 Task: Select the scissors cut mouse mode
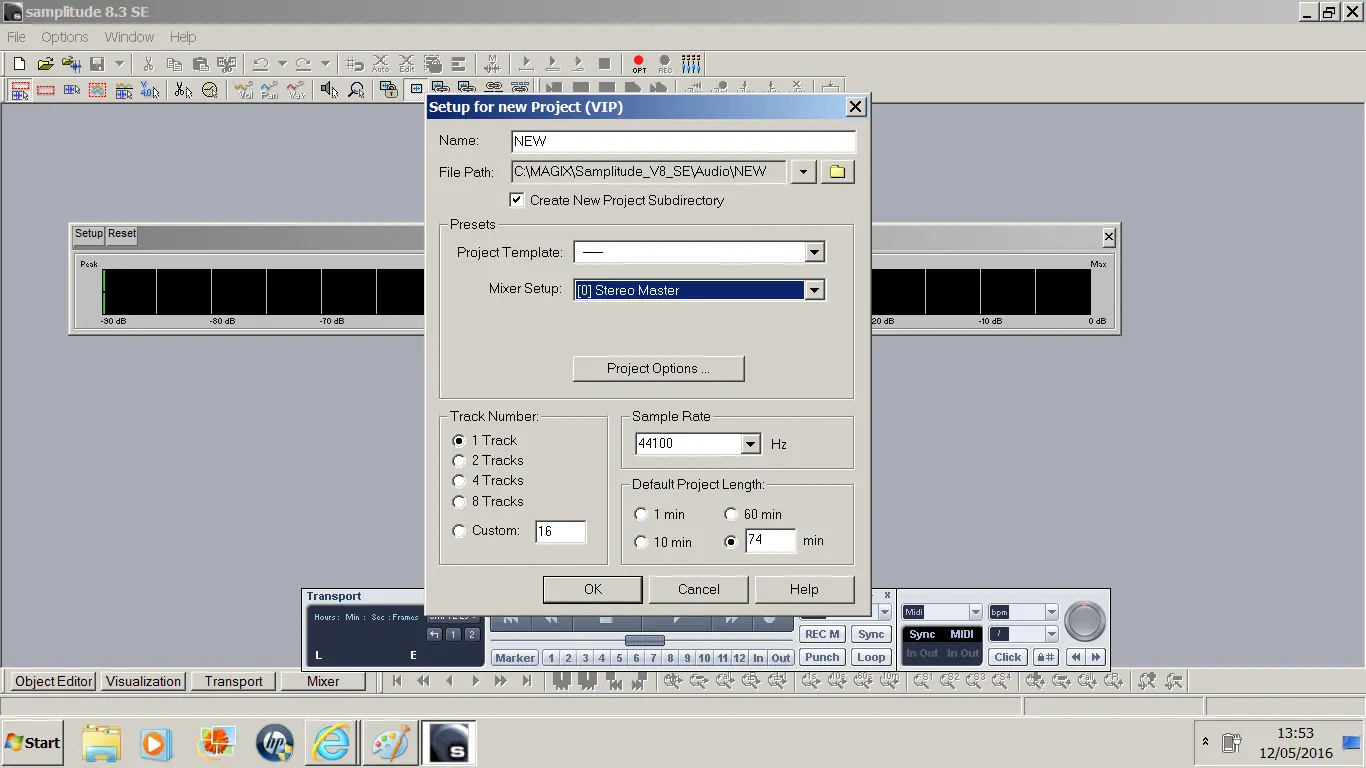(x=183, y=90)
